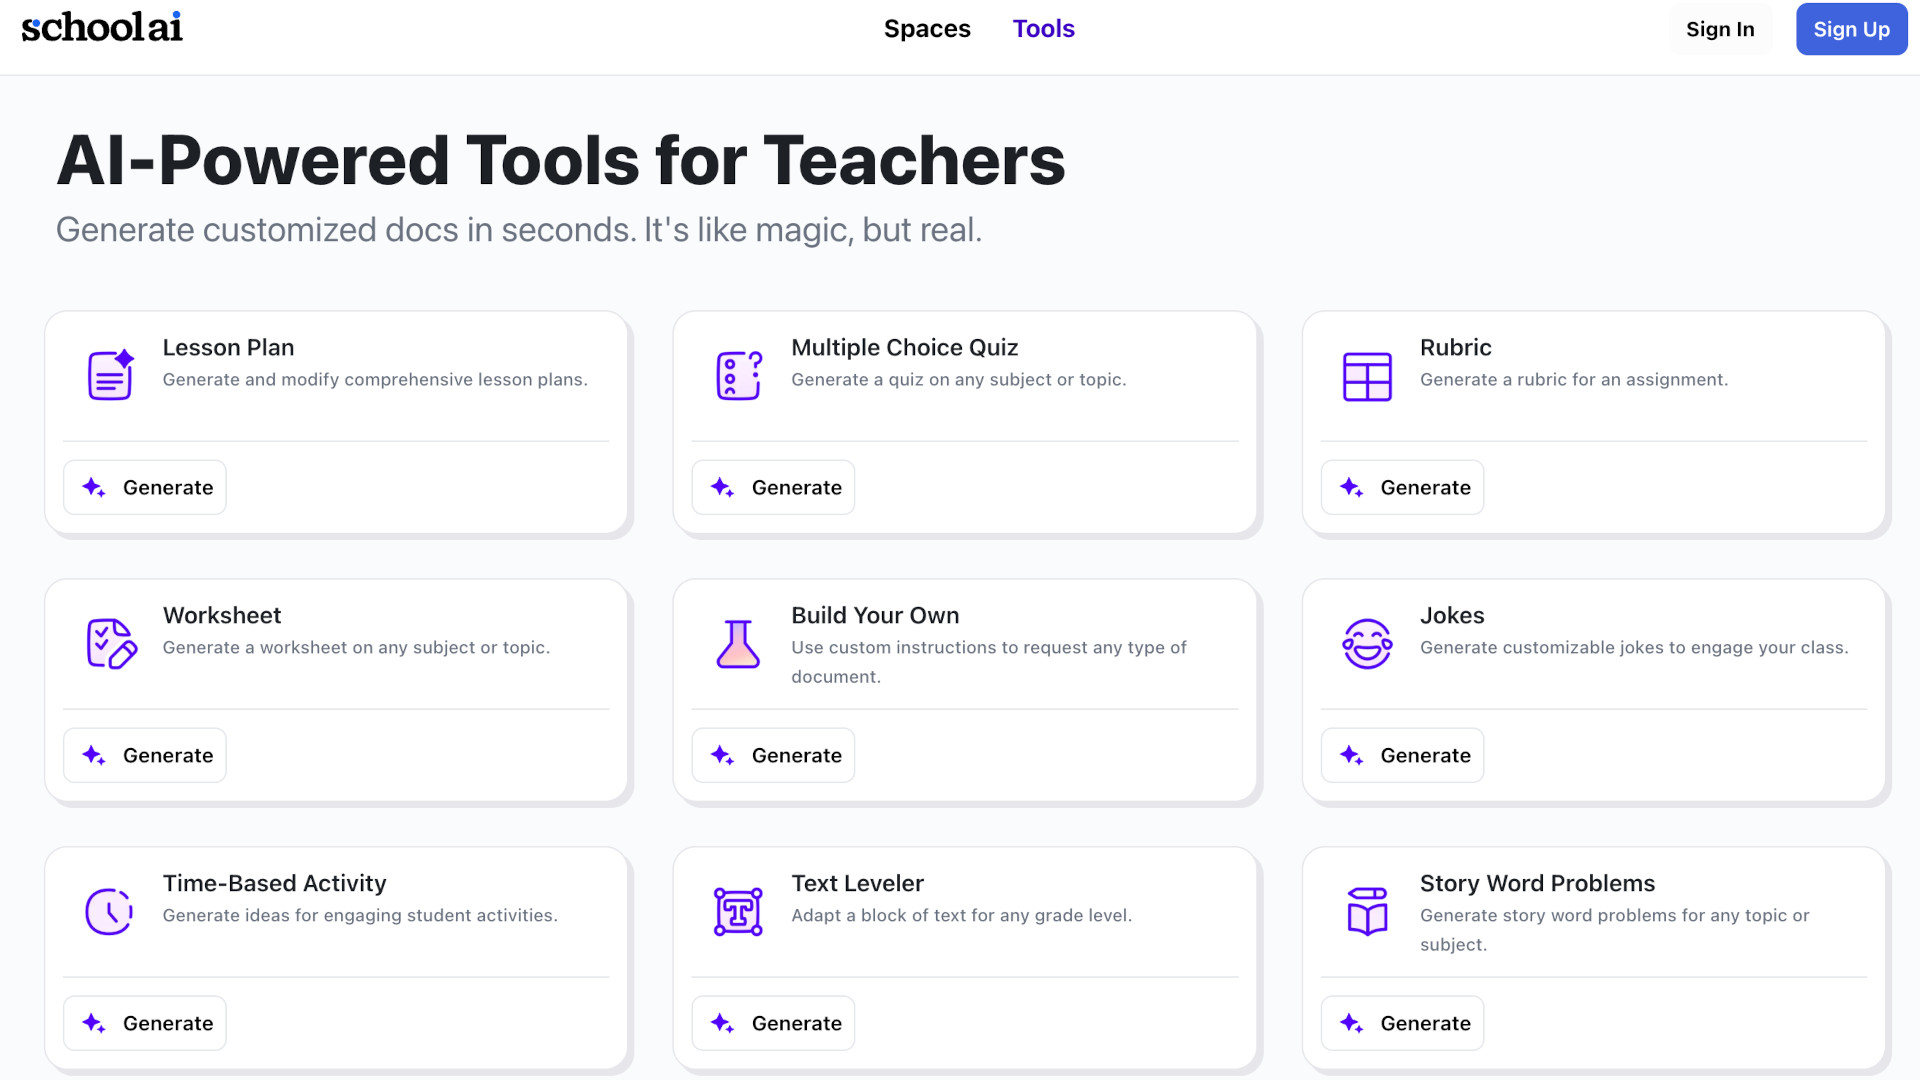This screenshot has width=1920, height=1080.
Task: Click the Rubric grid icon
Action: [x=1367, y=377]
